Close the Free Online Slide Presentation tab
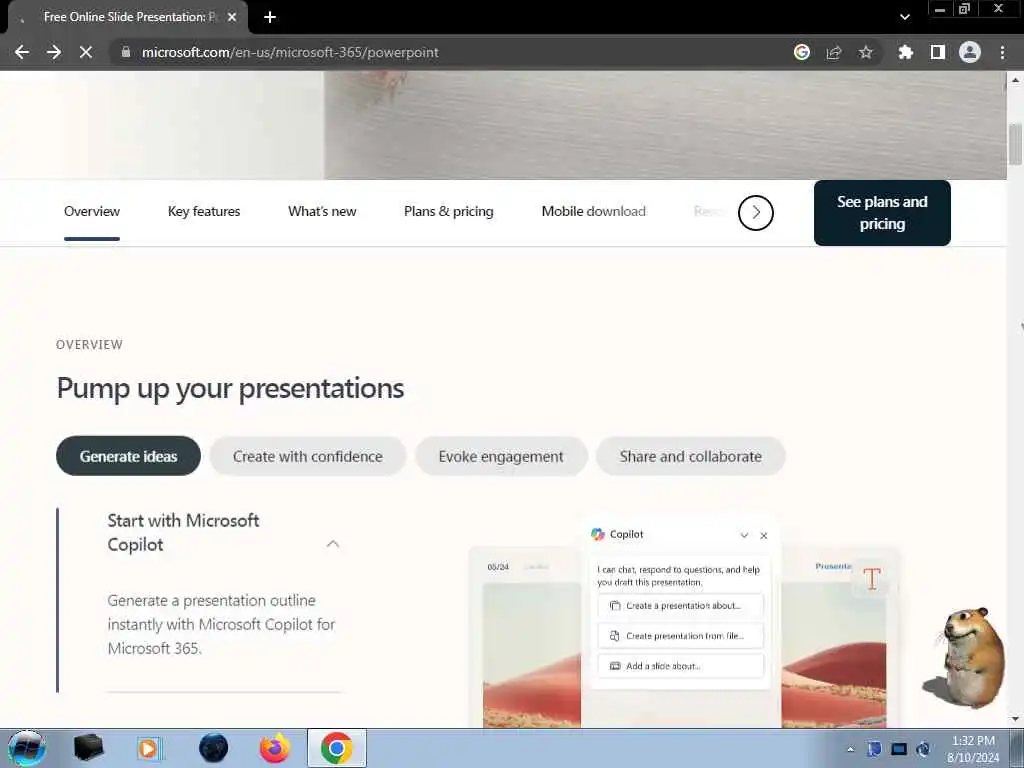The width and height of the screenshot is (1024, 768). (x=232, y=17)
